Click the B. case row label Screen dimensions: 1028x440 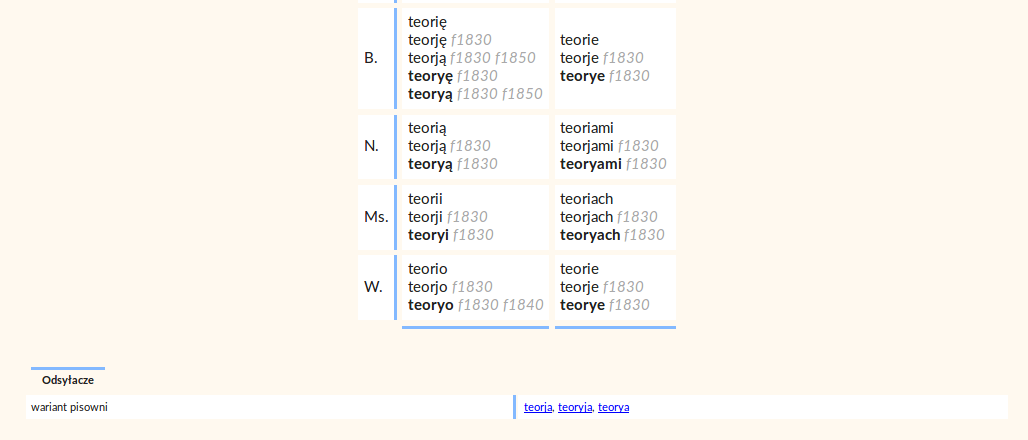tap(371, 58)
